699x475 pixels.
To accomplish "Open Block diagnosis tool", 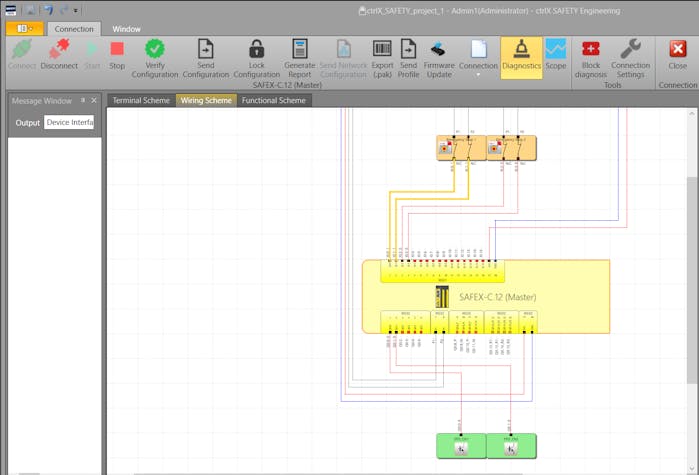I will point(591,58).
